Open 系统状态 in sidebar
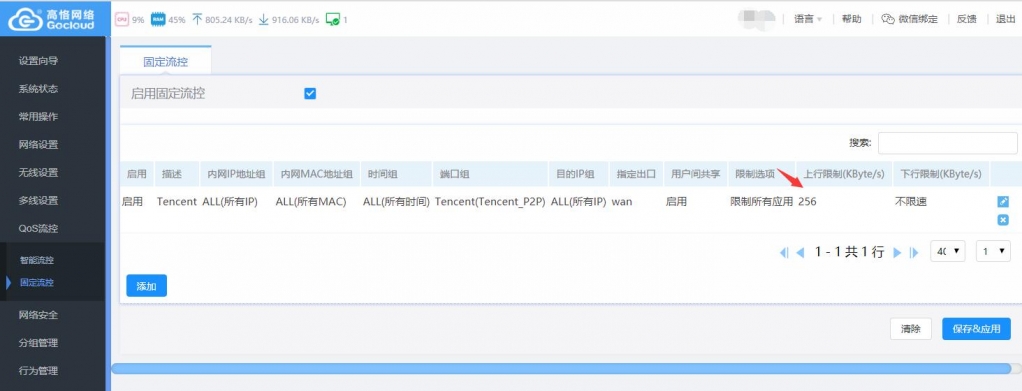The width and height of the screenshot is (1022, 391). [38, 89]
